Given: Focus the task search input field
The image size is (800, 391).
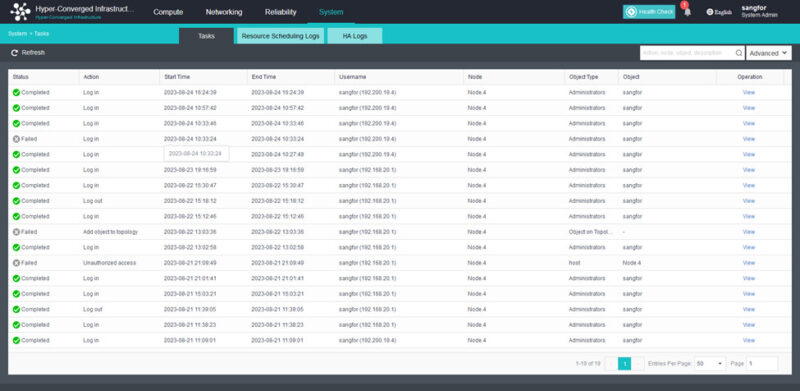Looking at the screenshot, I should pos(687,53).
